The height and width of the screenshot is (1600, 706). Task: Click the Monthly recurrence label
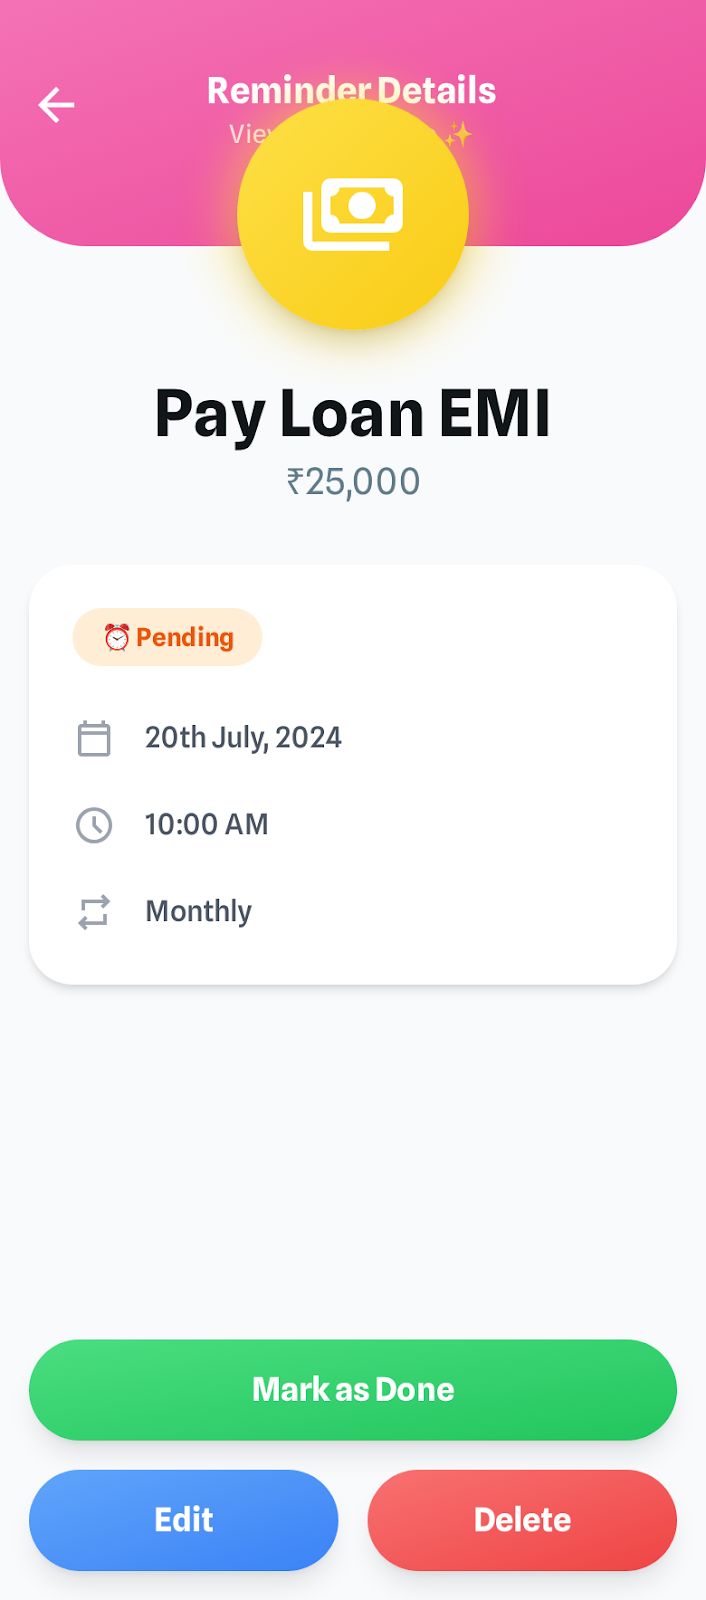click(x=199, y=912)
